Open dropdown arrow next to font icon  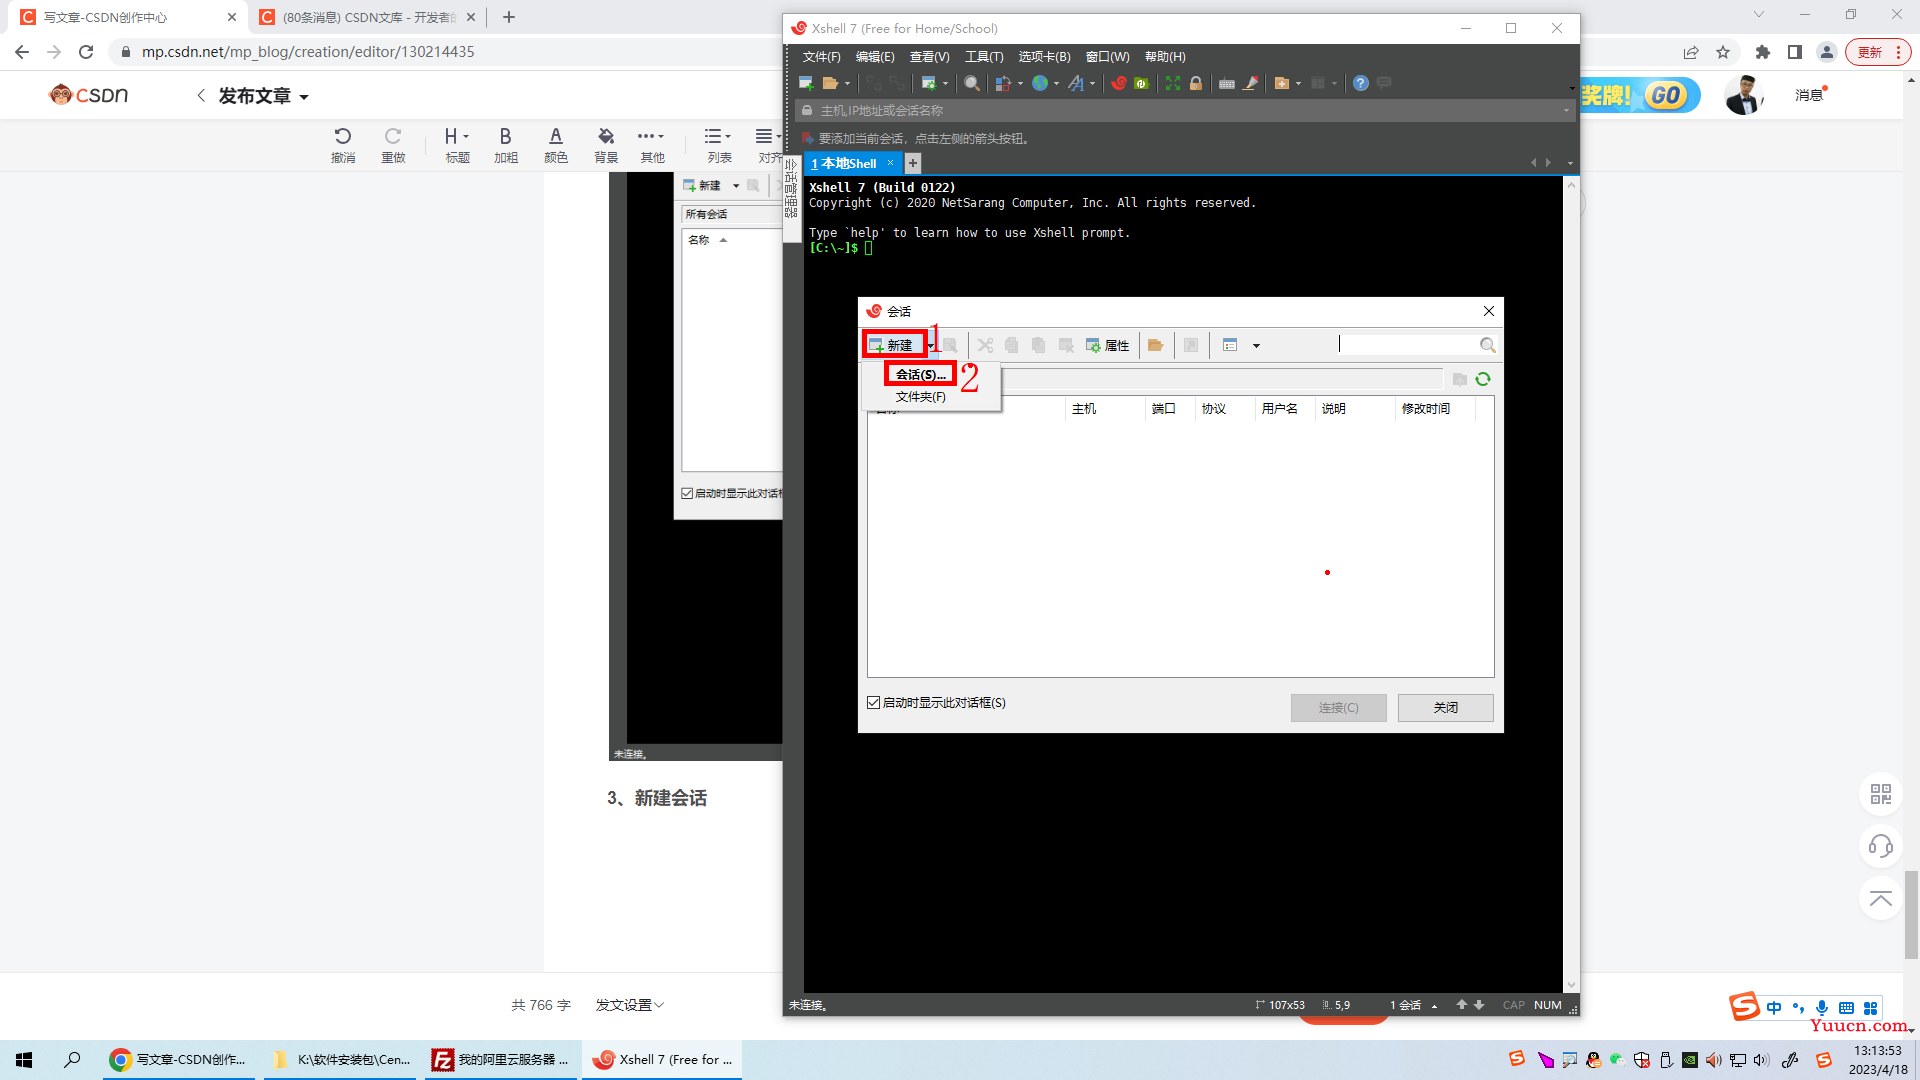point(1092,84)
